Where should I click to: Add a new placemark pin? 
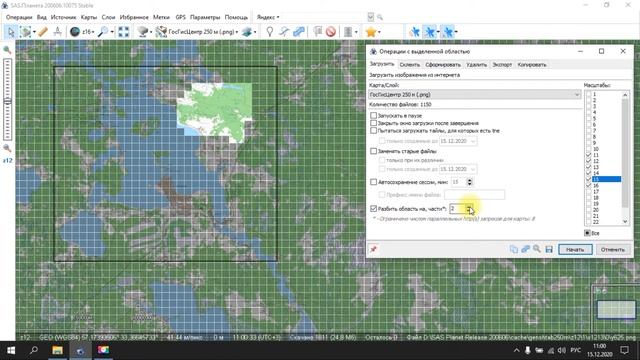click(269, 32)
